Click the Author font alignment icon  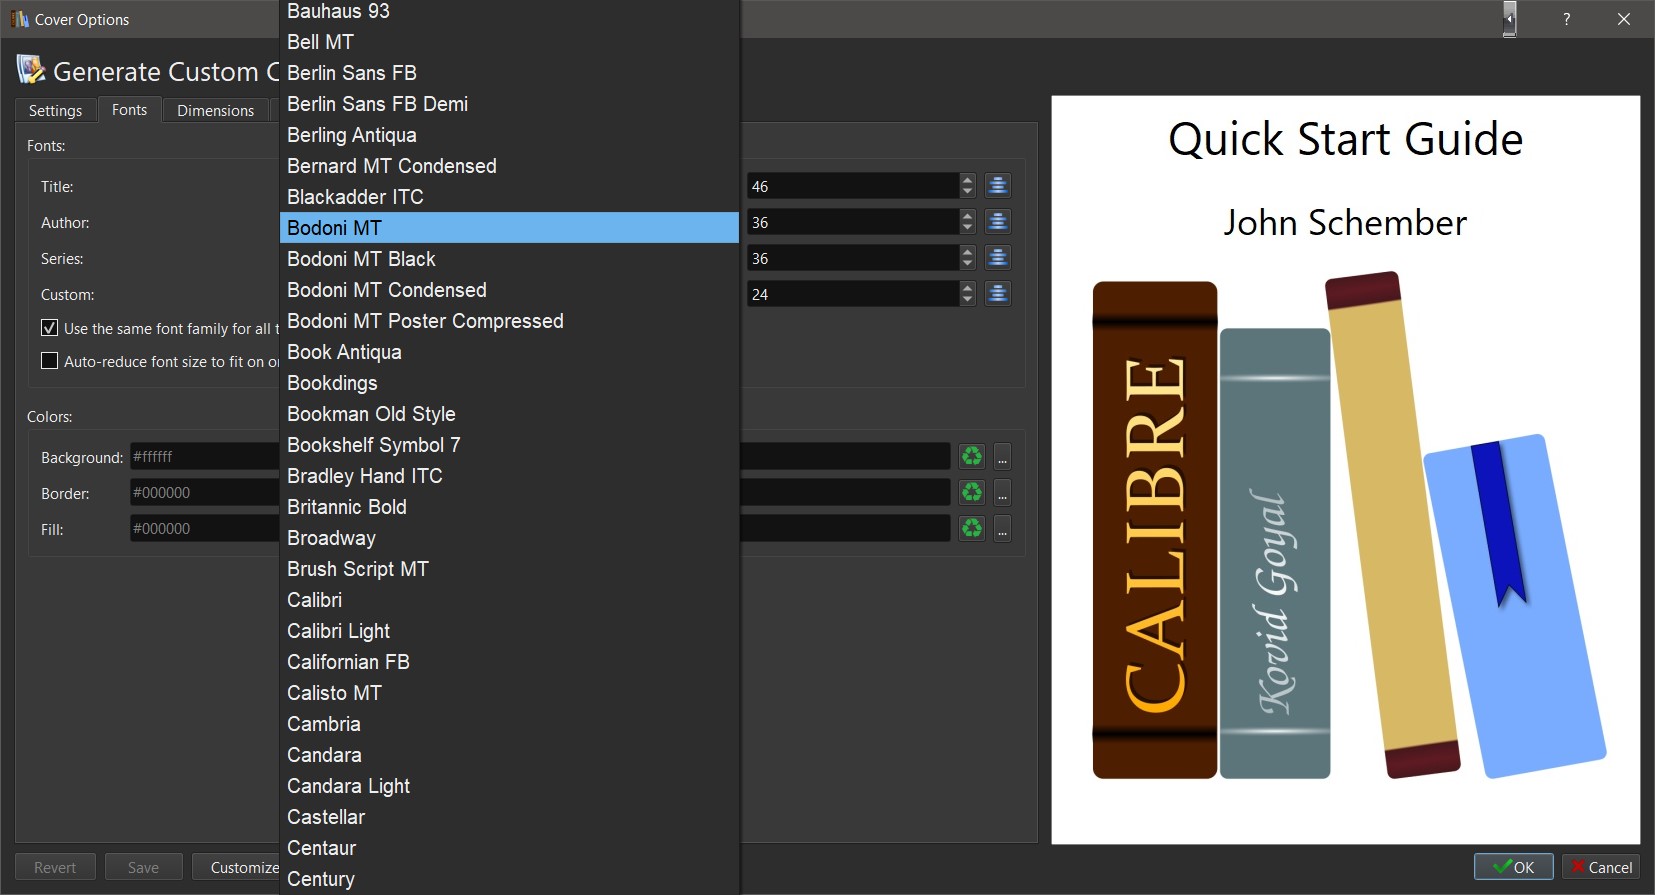(997, 222)
